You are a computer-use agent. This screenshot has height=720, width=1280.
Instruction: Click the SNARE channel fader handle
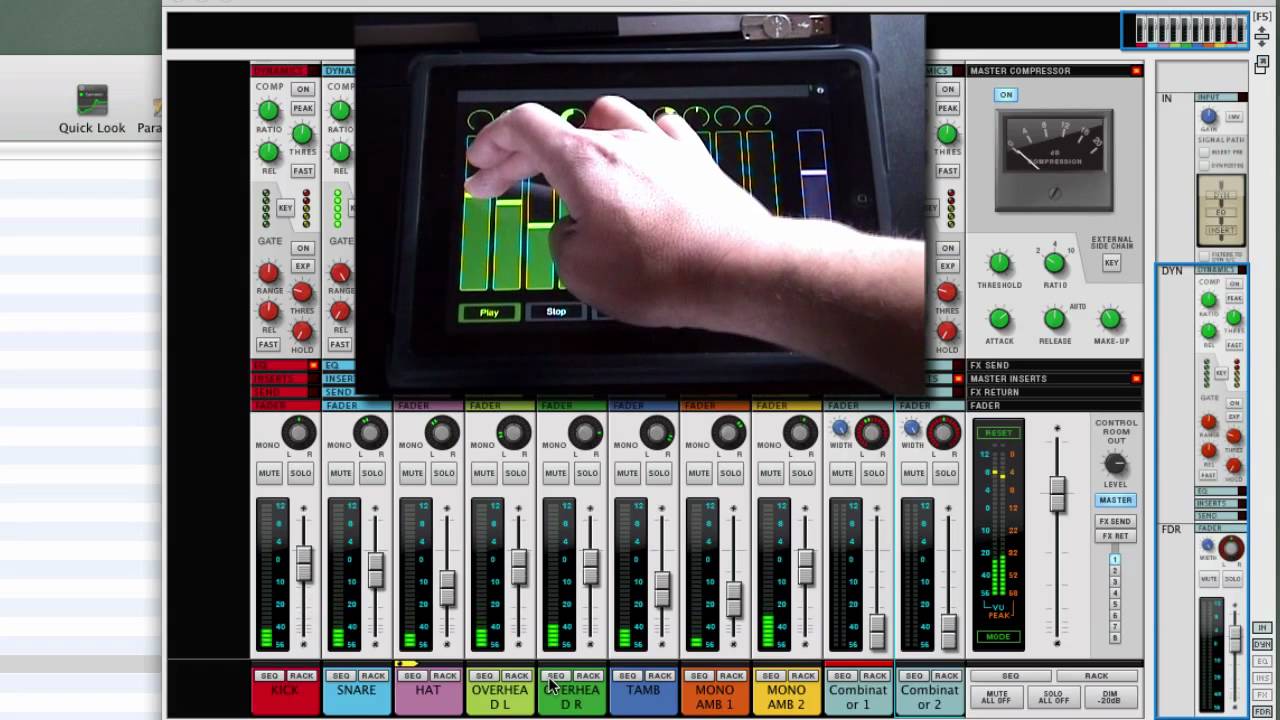(x=375, y=569)
